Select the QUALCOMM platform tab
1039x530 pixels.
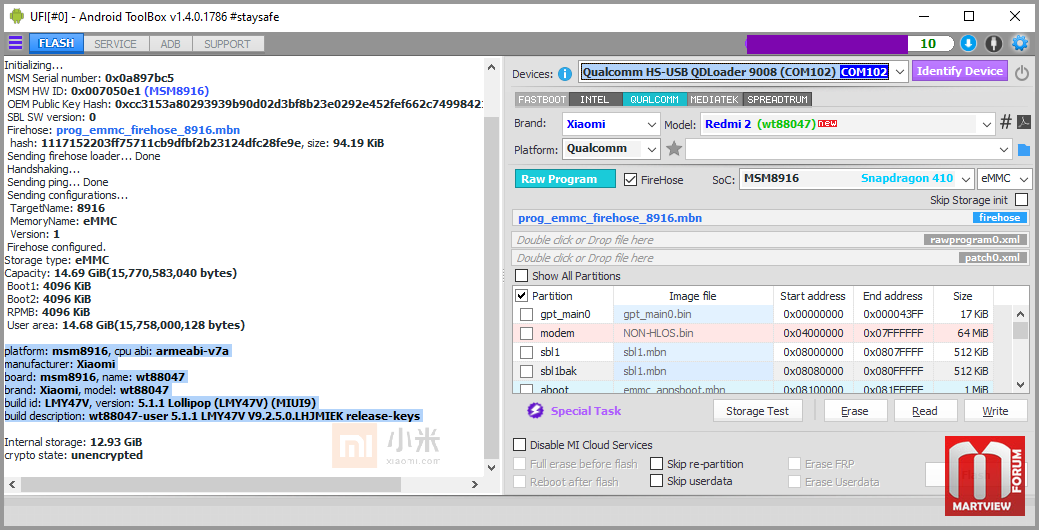(x=655, y=99)
